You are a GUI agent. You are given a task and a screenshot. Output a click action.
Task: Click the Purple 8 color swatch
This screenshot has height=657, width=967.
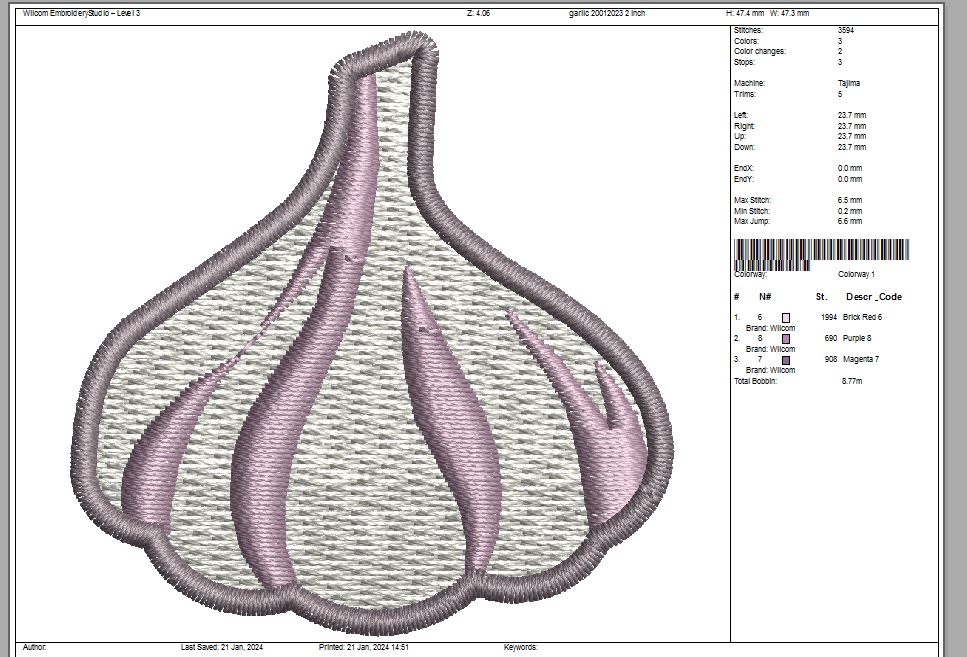pyautogui.click(x=786, y=338)
